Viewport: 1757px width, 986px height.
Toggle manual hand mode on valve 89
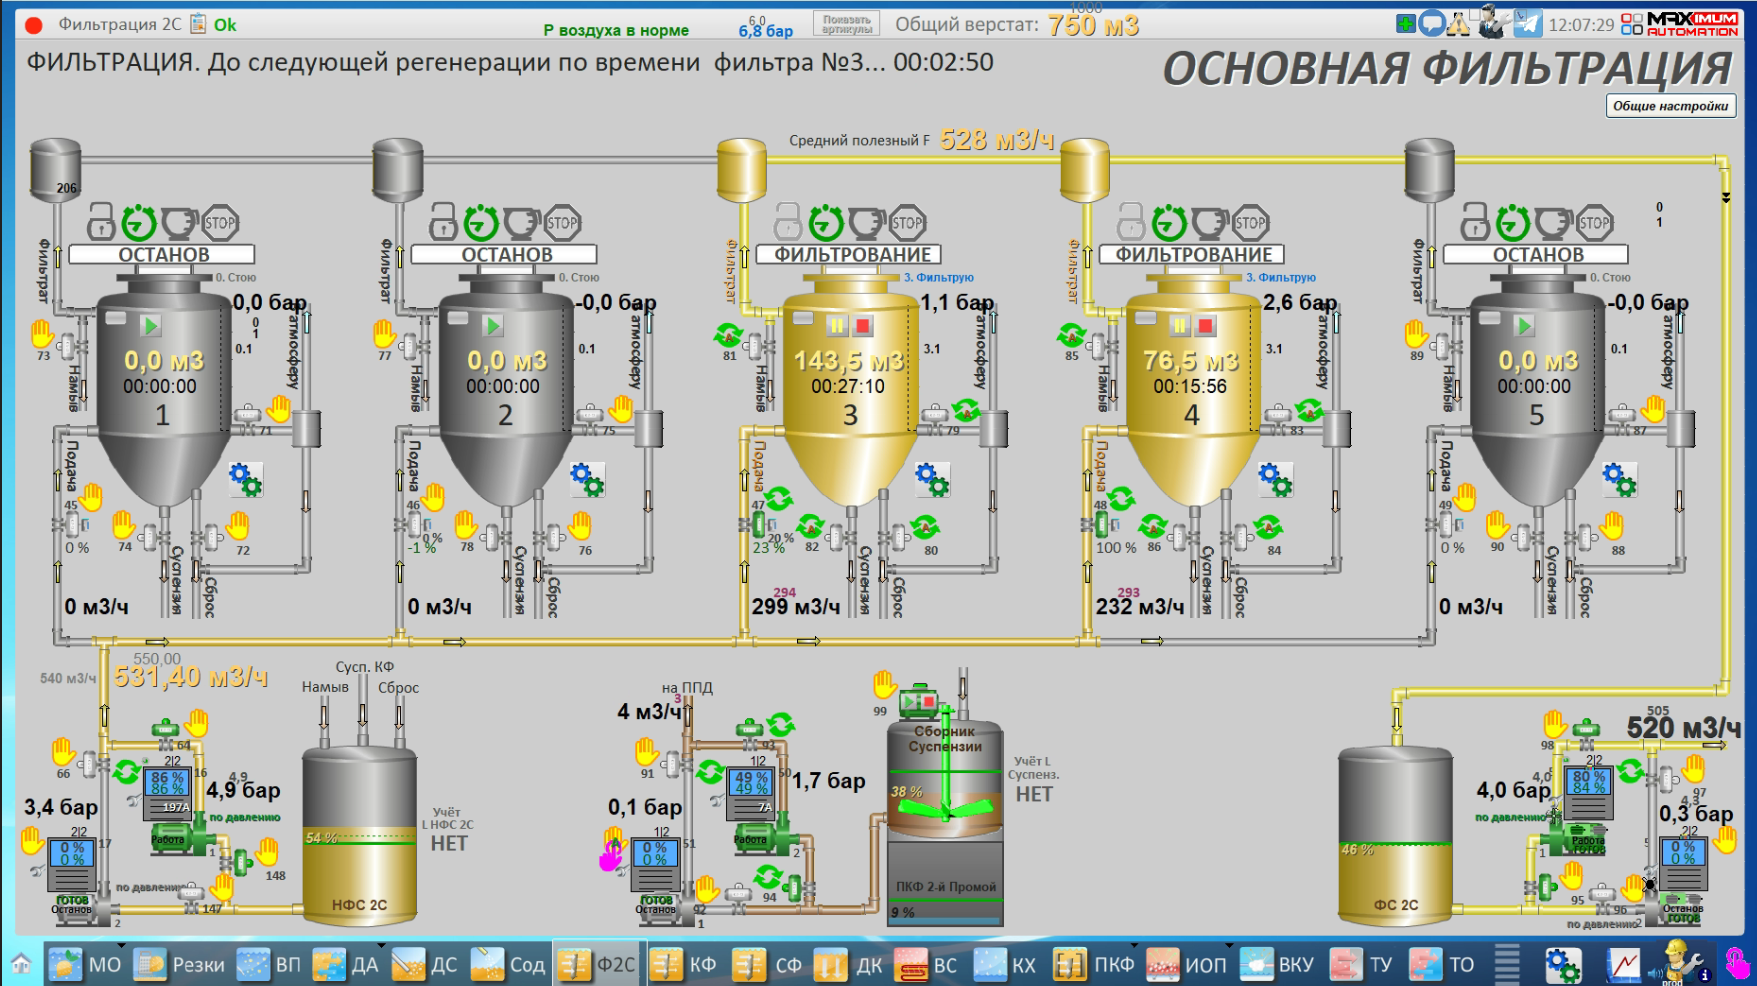point(1416,333)
